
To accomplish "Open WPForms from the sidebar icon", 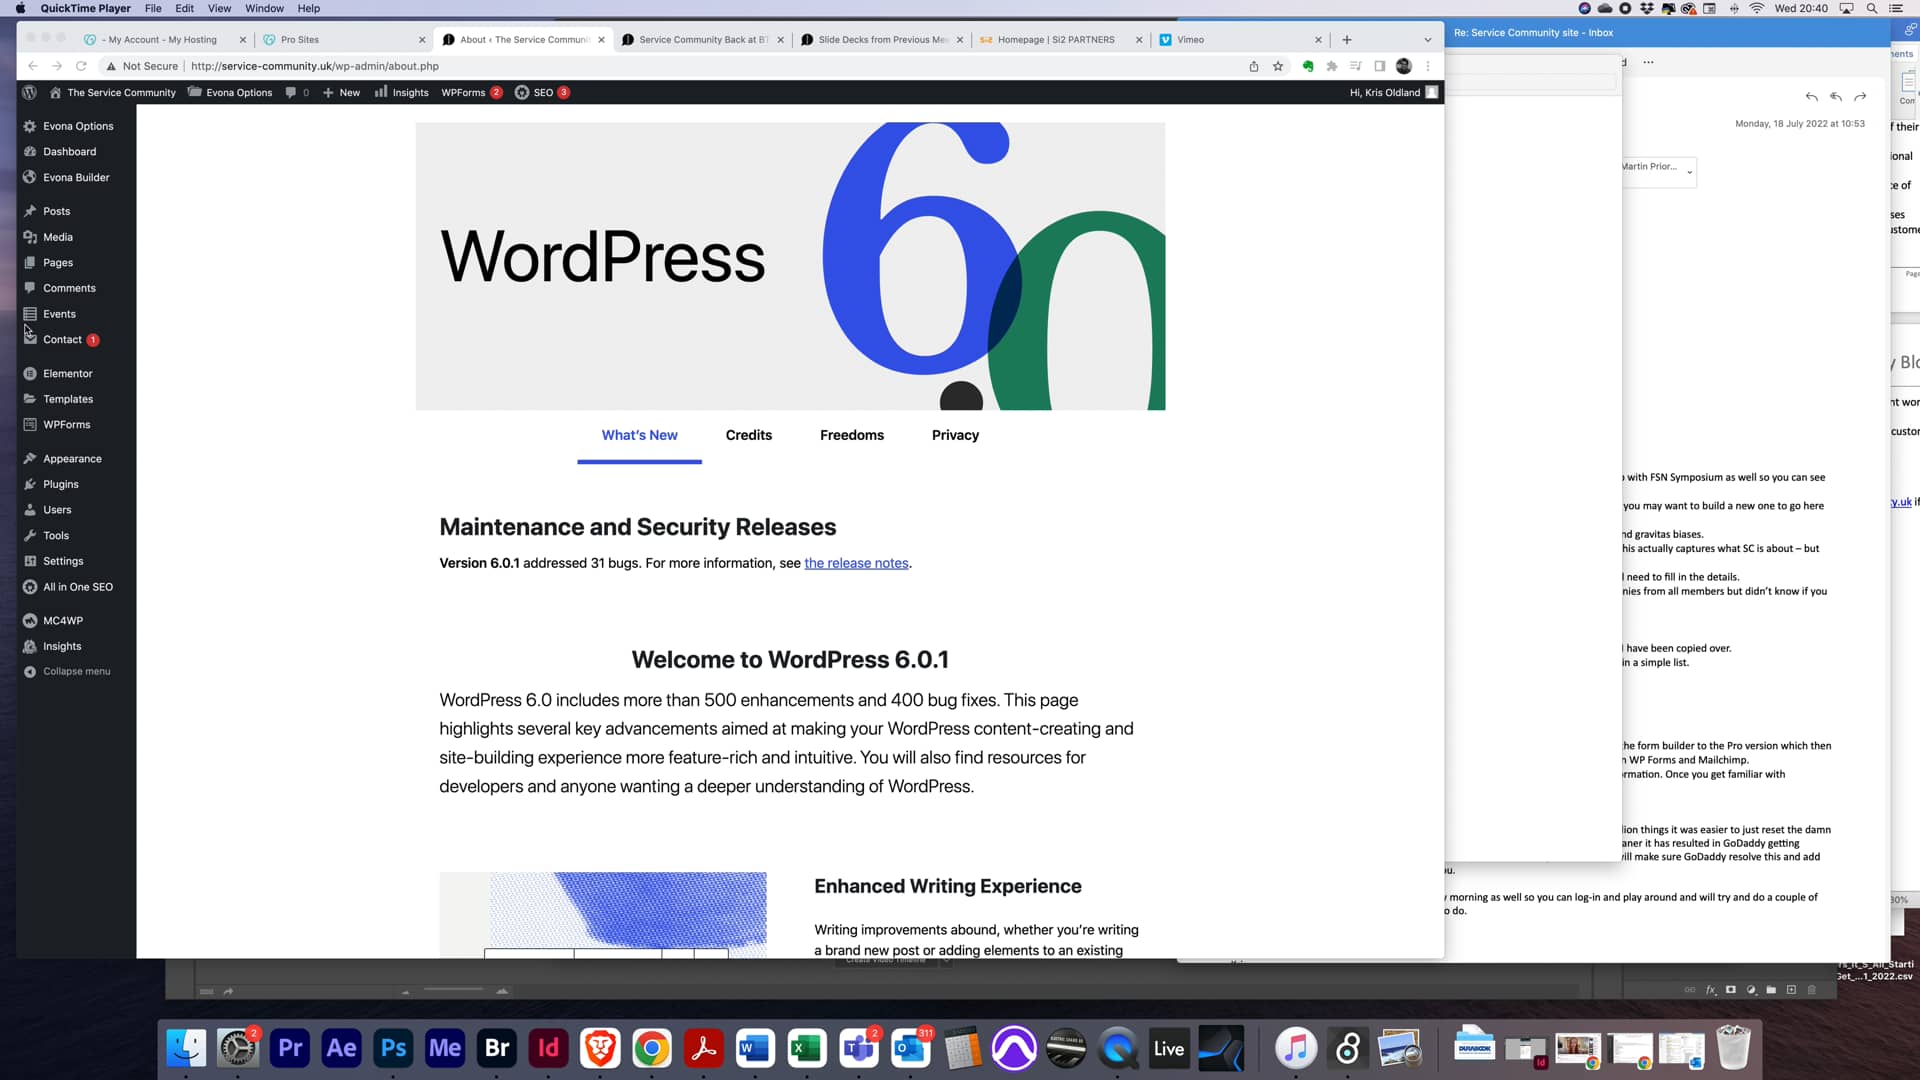I will click(31, 424).
